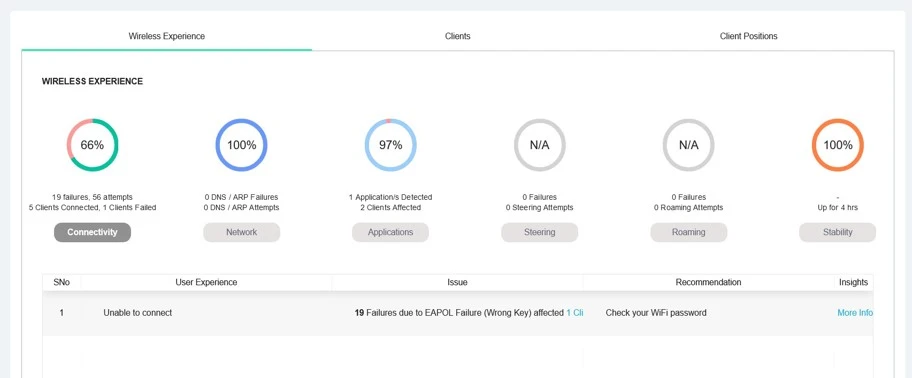
Task: Click the 100% network donut chart
Action: (x=241, y=145)
